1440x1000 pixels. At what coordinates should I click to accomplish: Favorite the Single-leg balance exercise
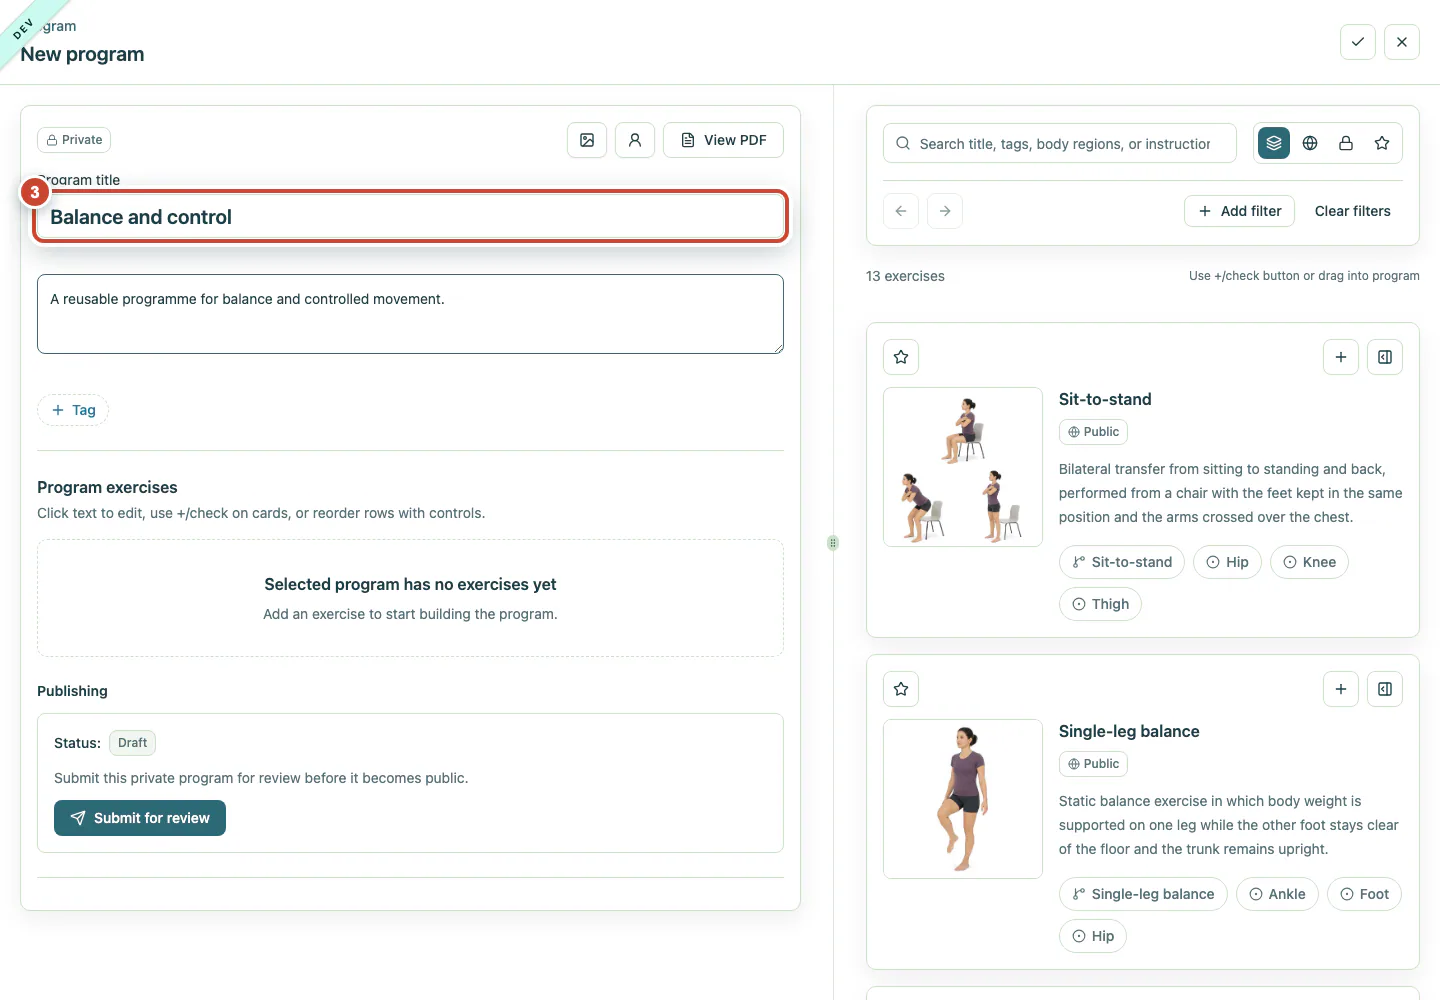click(x=901, y=689)
